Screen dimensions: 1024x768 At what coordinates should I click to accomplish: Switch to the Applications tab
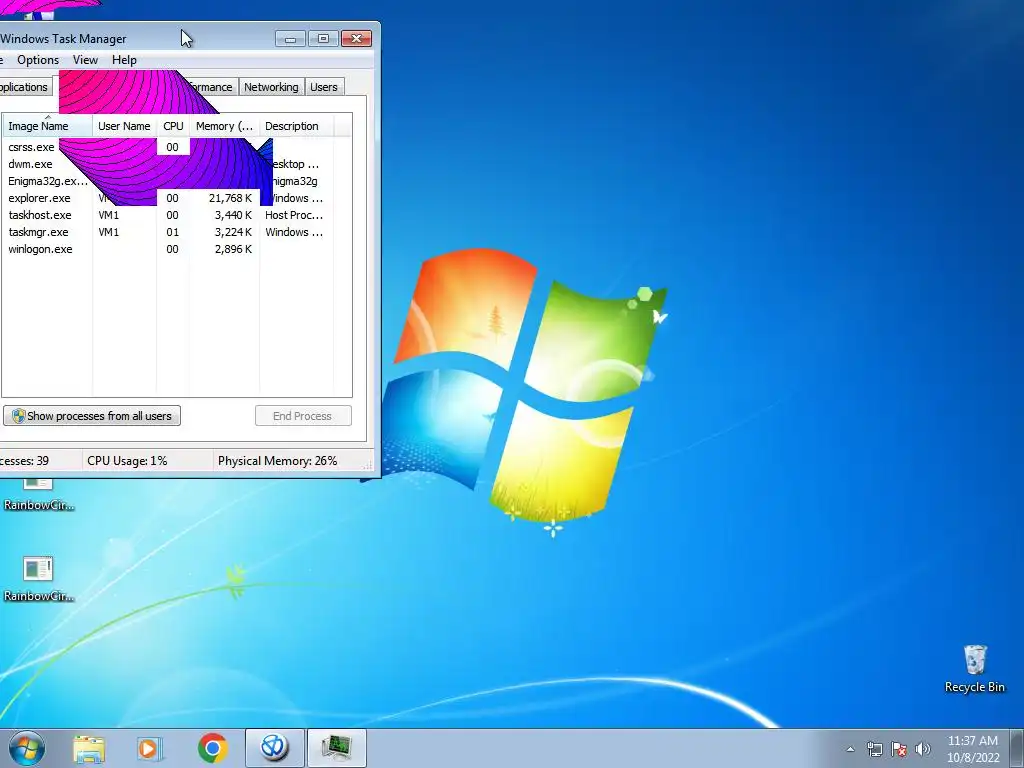(24, 87)
